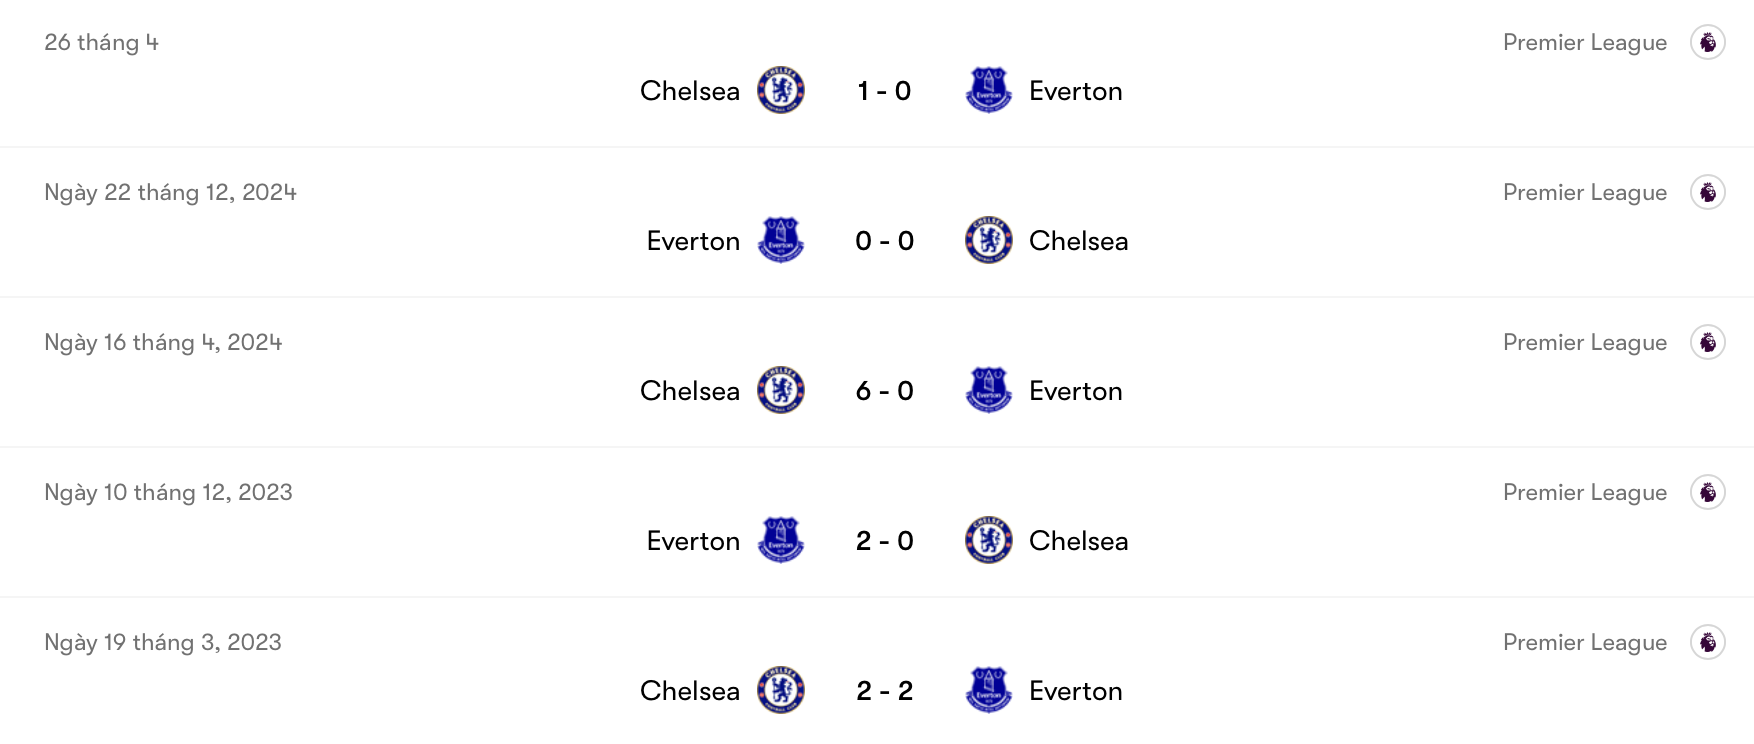Click the Everton crest in the 2-0 match

[x=782, y=540]
